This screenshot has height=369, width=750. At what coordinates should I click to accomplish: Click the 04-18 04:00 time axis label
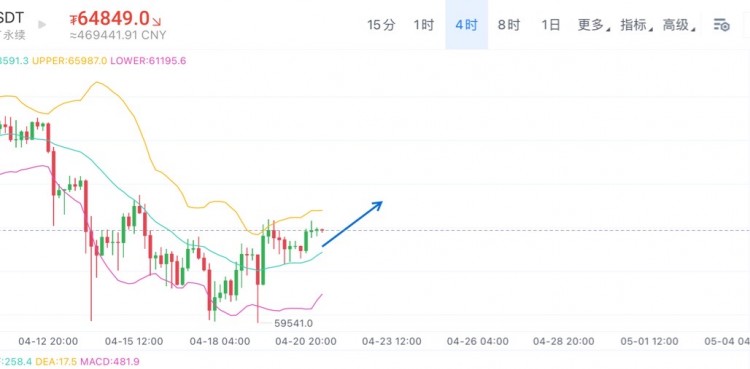click(x=220, y=341)
